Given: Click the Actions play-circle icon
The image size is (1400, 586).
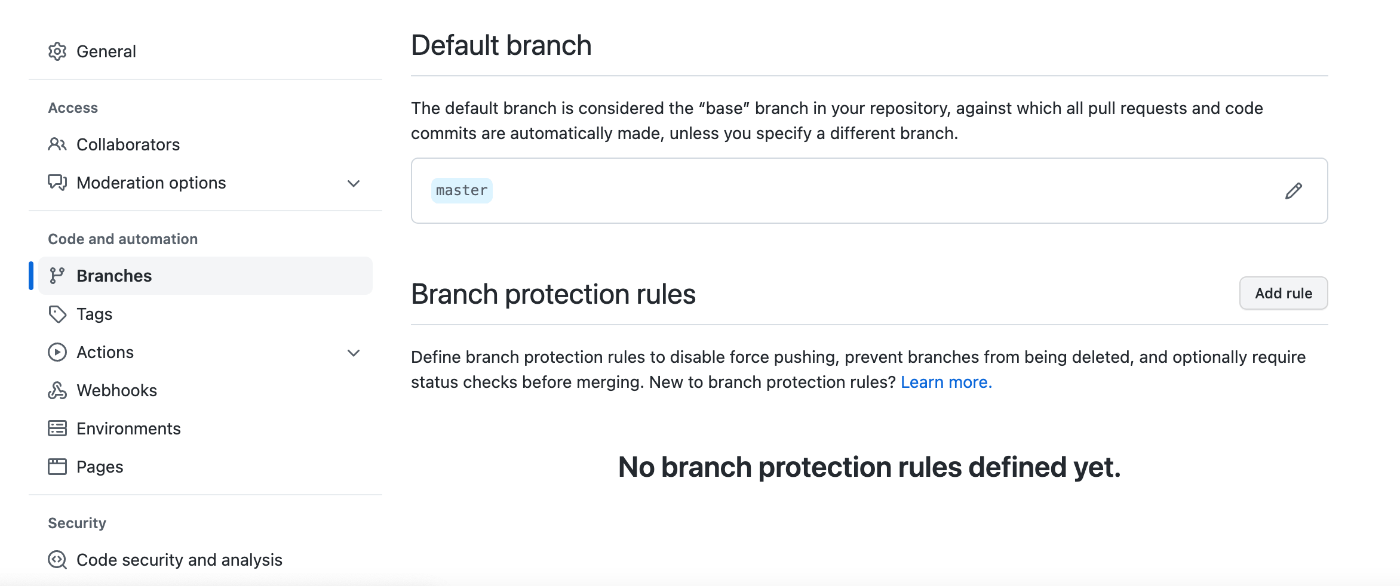Looking at the screenshot, I should (x=57, y=352).
